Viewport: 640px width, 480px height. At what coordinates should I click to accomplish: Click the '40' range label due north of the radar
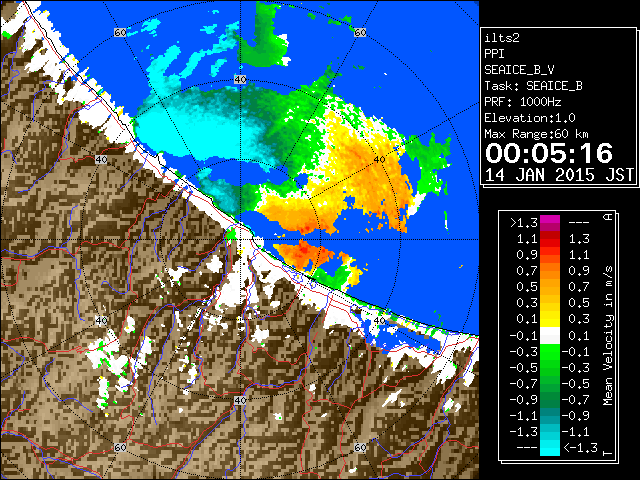tap(240, 79)
